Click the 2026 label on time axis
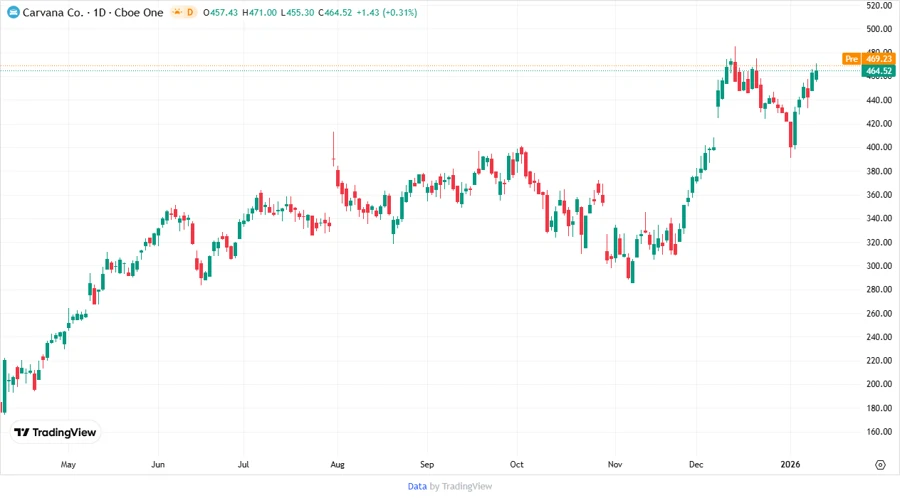900x498 pixels. [790, 464]
